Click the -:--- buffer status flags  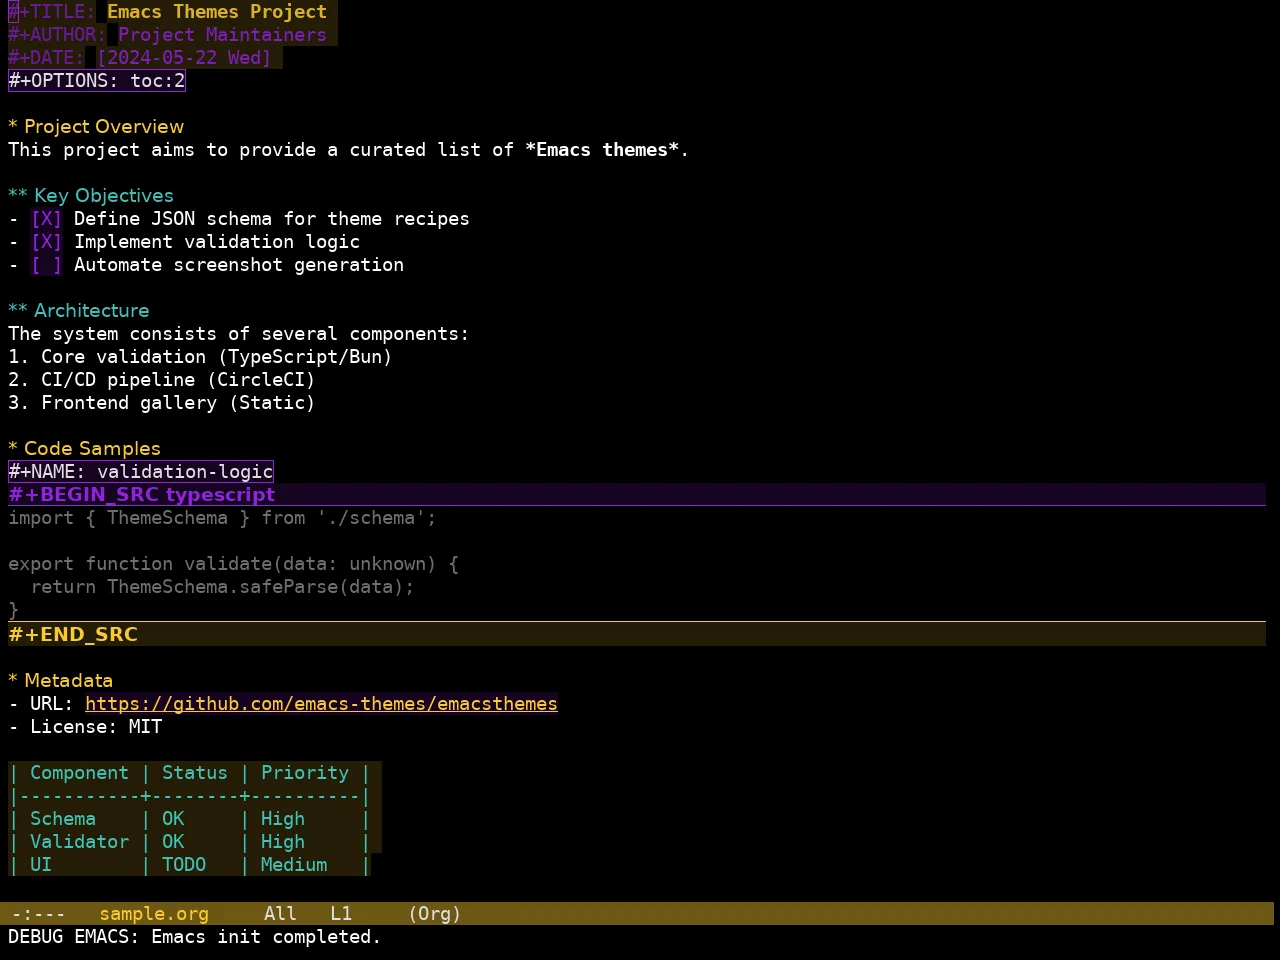click(x=38, y=914)
